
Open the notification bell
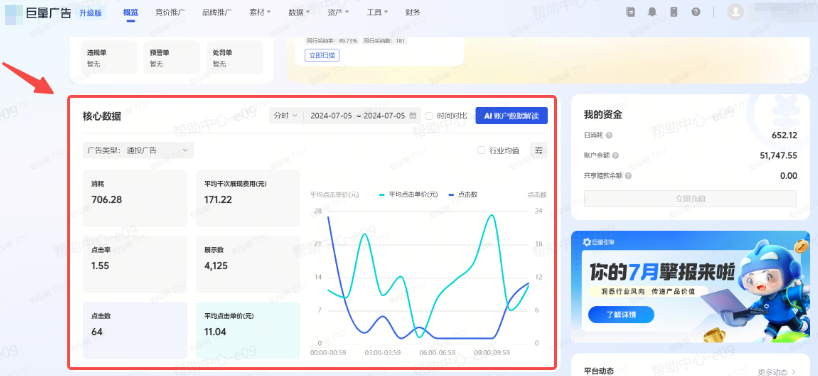tap(652, 12)
